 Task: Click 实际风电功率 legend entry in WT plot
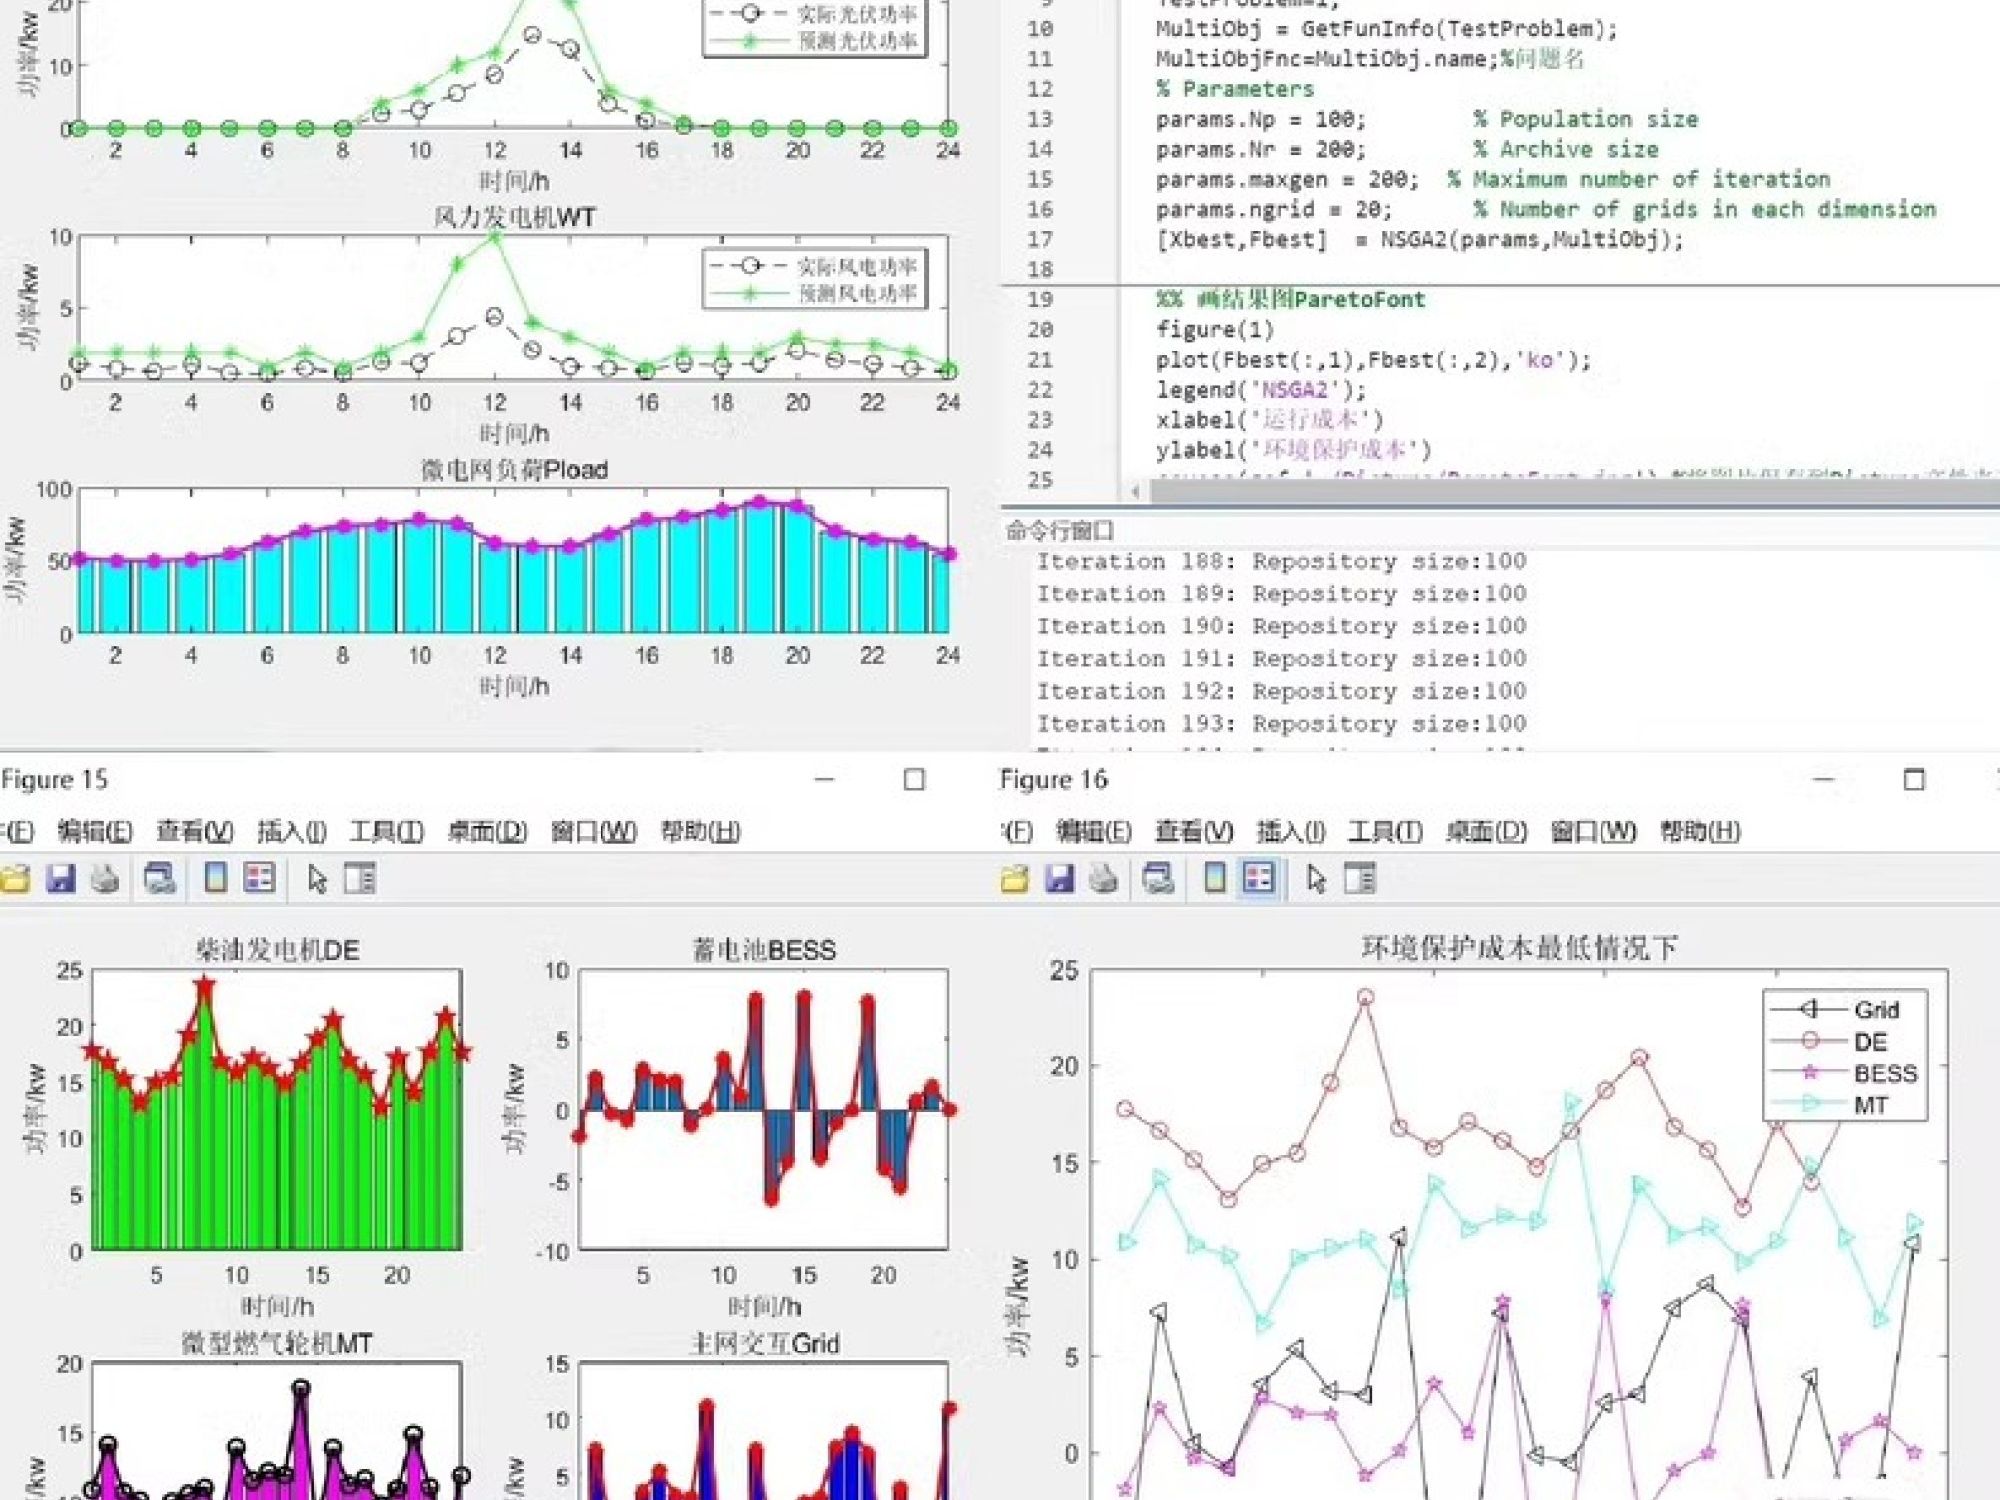(813, 266)
